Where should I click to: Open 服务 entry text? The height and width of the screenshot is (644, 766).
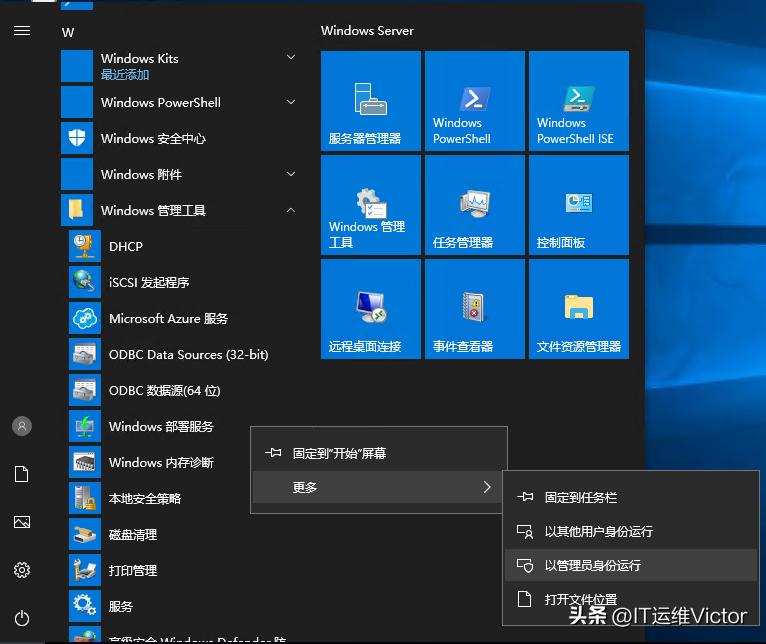[121, 606]
